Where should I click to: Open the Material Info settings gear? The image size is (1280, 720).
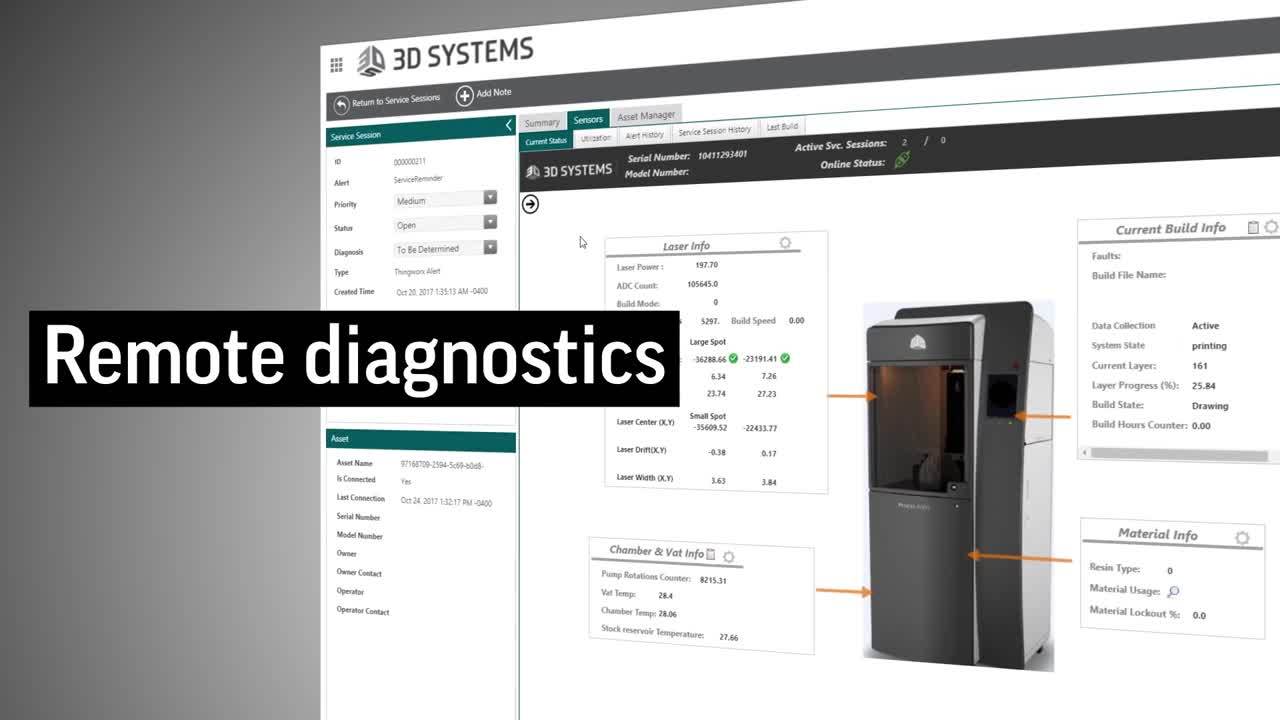[x=1241, y=536]
